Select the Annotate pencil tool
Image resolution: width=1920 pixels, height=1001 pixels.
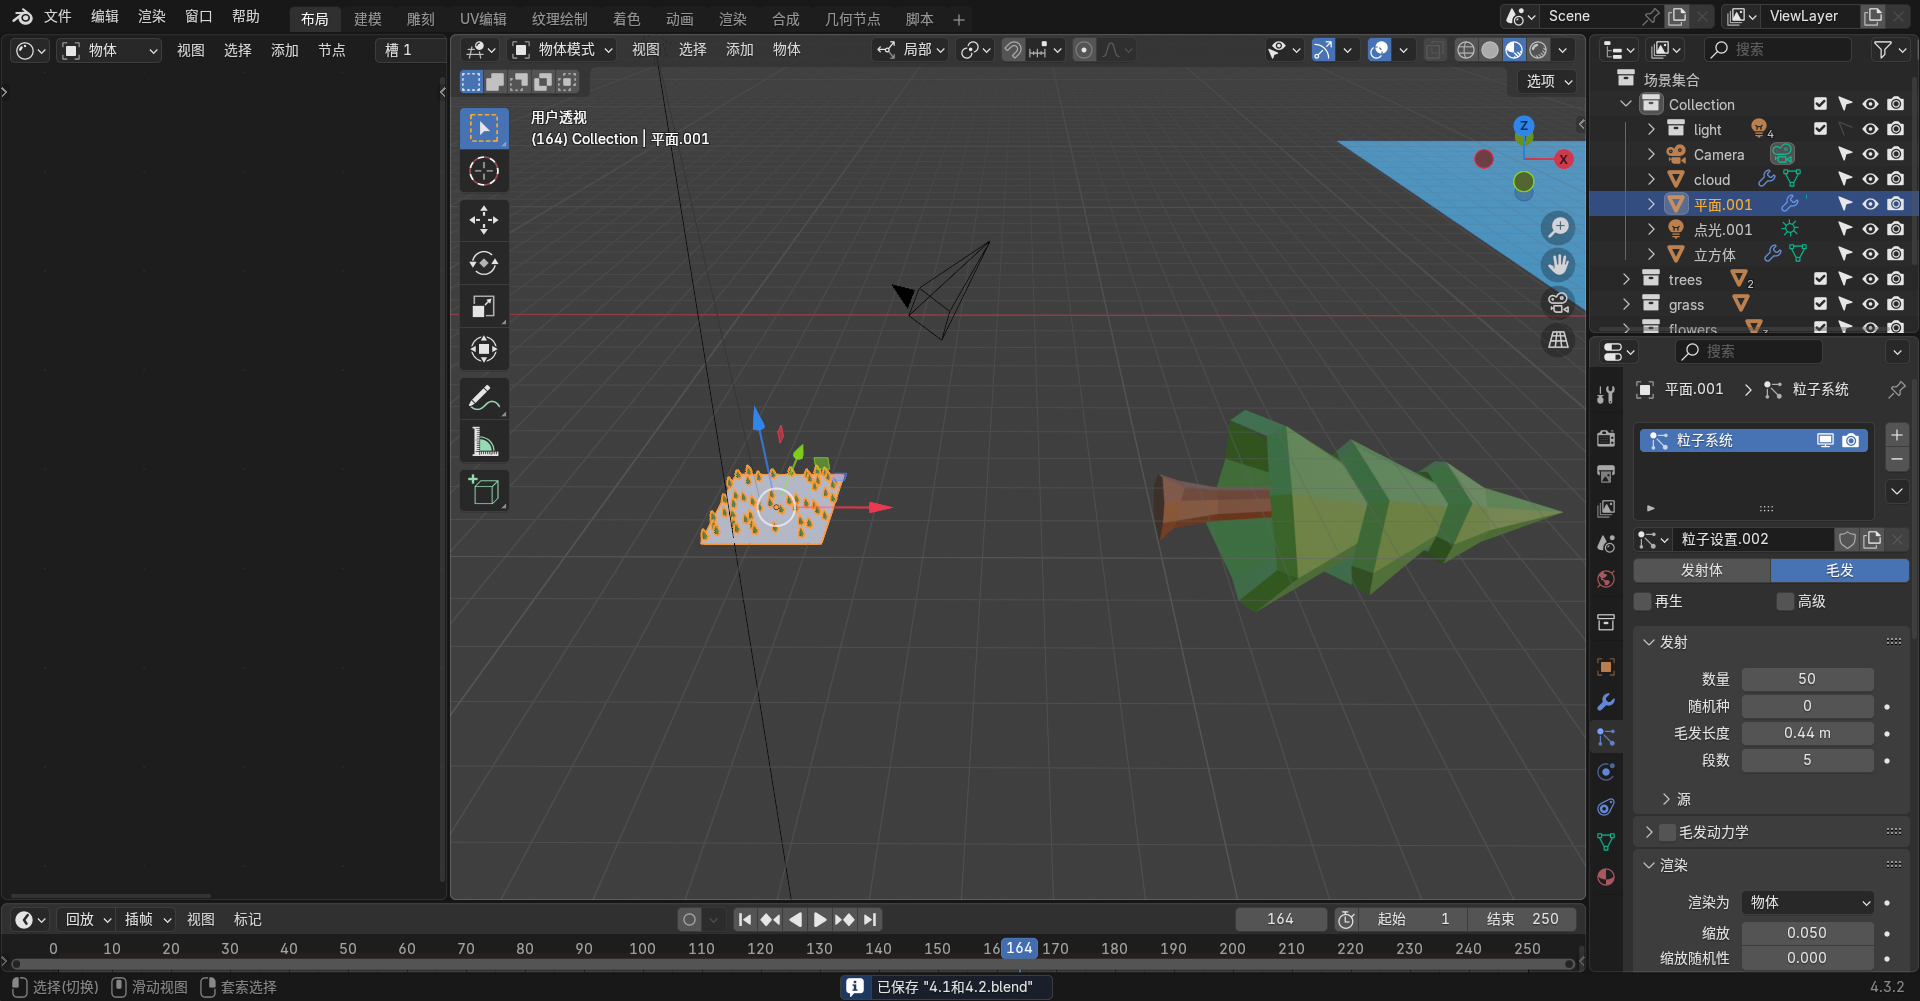point(484,399)
